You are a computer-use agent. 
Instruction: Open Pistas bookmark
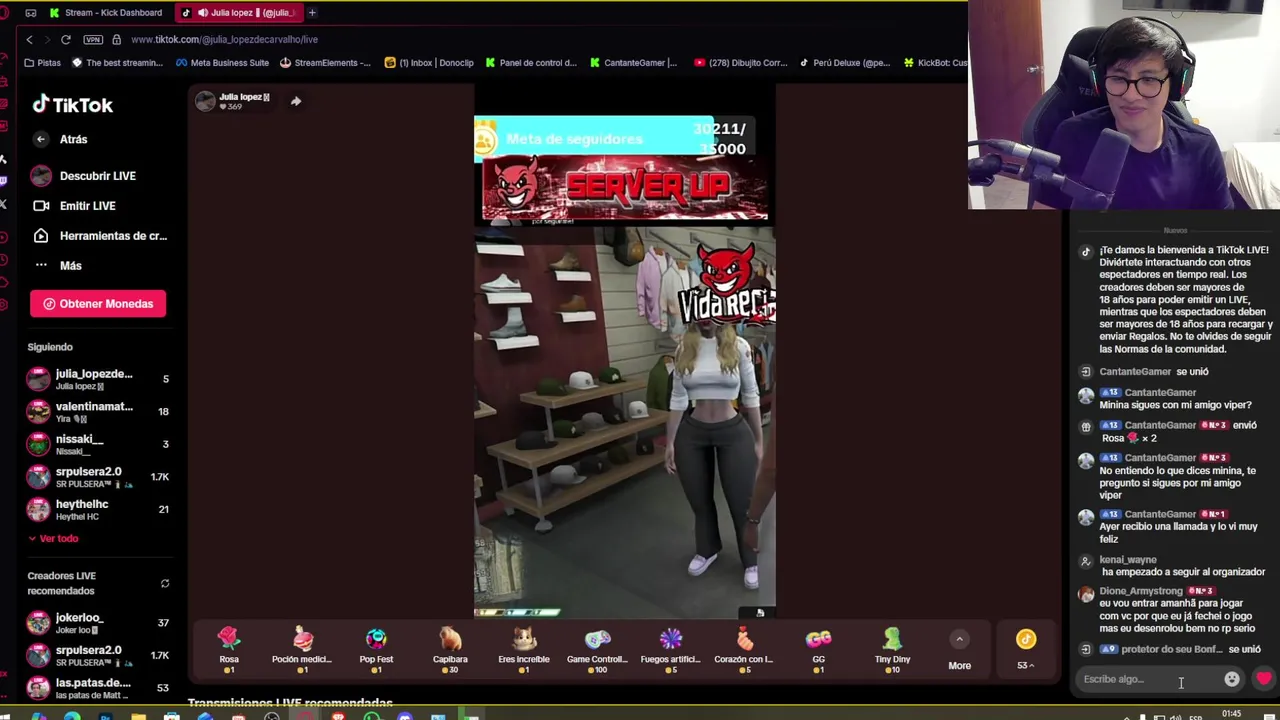(x=42, y=63)
